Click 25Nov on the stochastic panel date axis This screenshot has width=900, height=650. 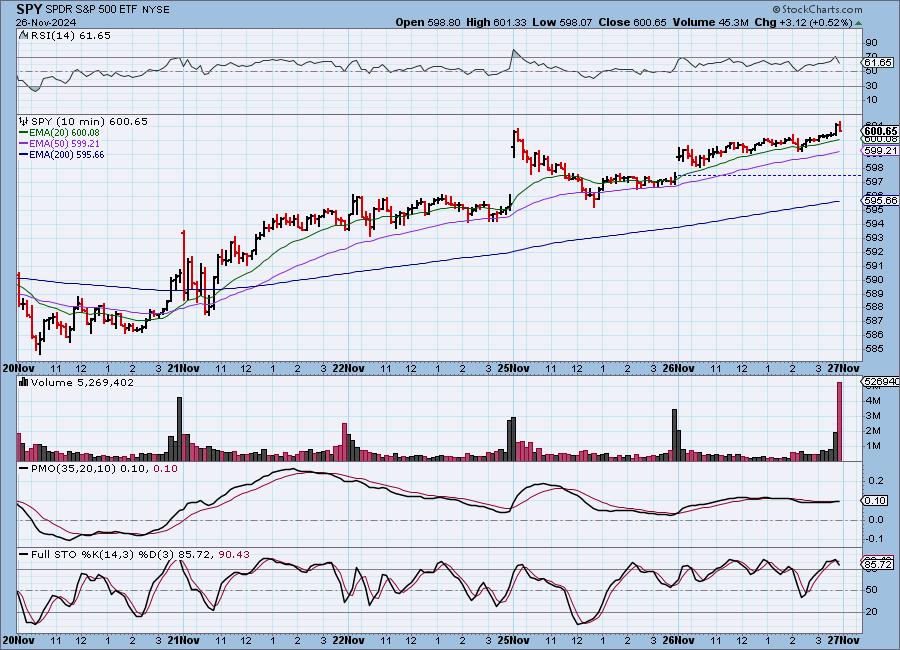pos(514,640)
